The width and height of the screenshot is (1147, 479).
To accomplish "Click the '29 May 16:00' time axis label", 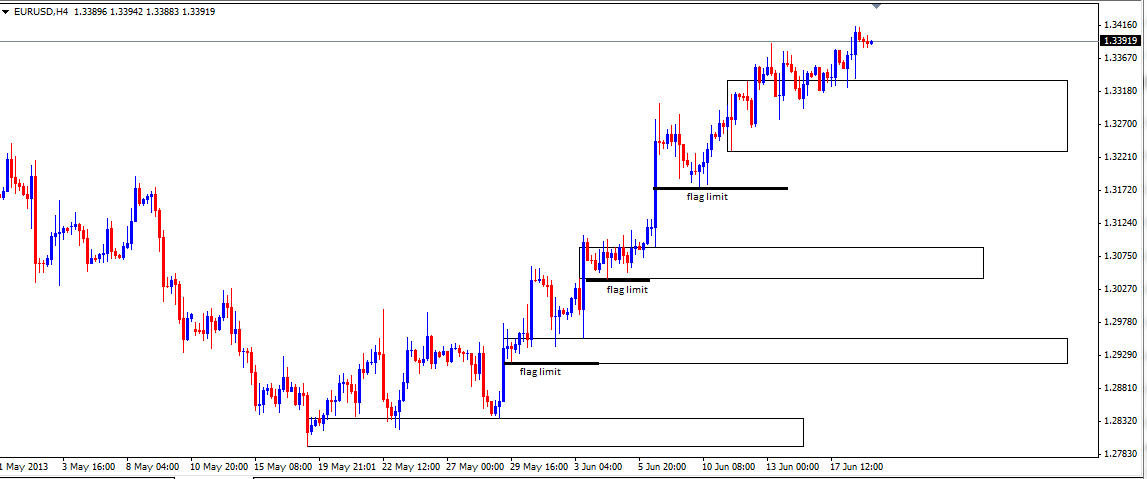I will (540, 467).
